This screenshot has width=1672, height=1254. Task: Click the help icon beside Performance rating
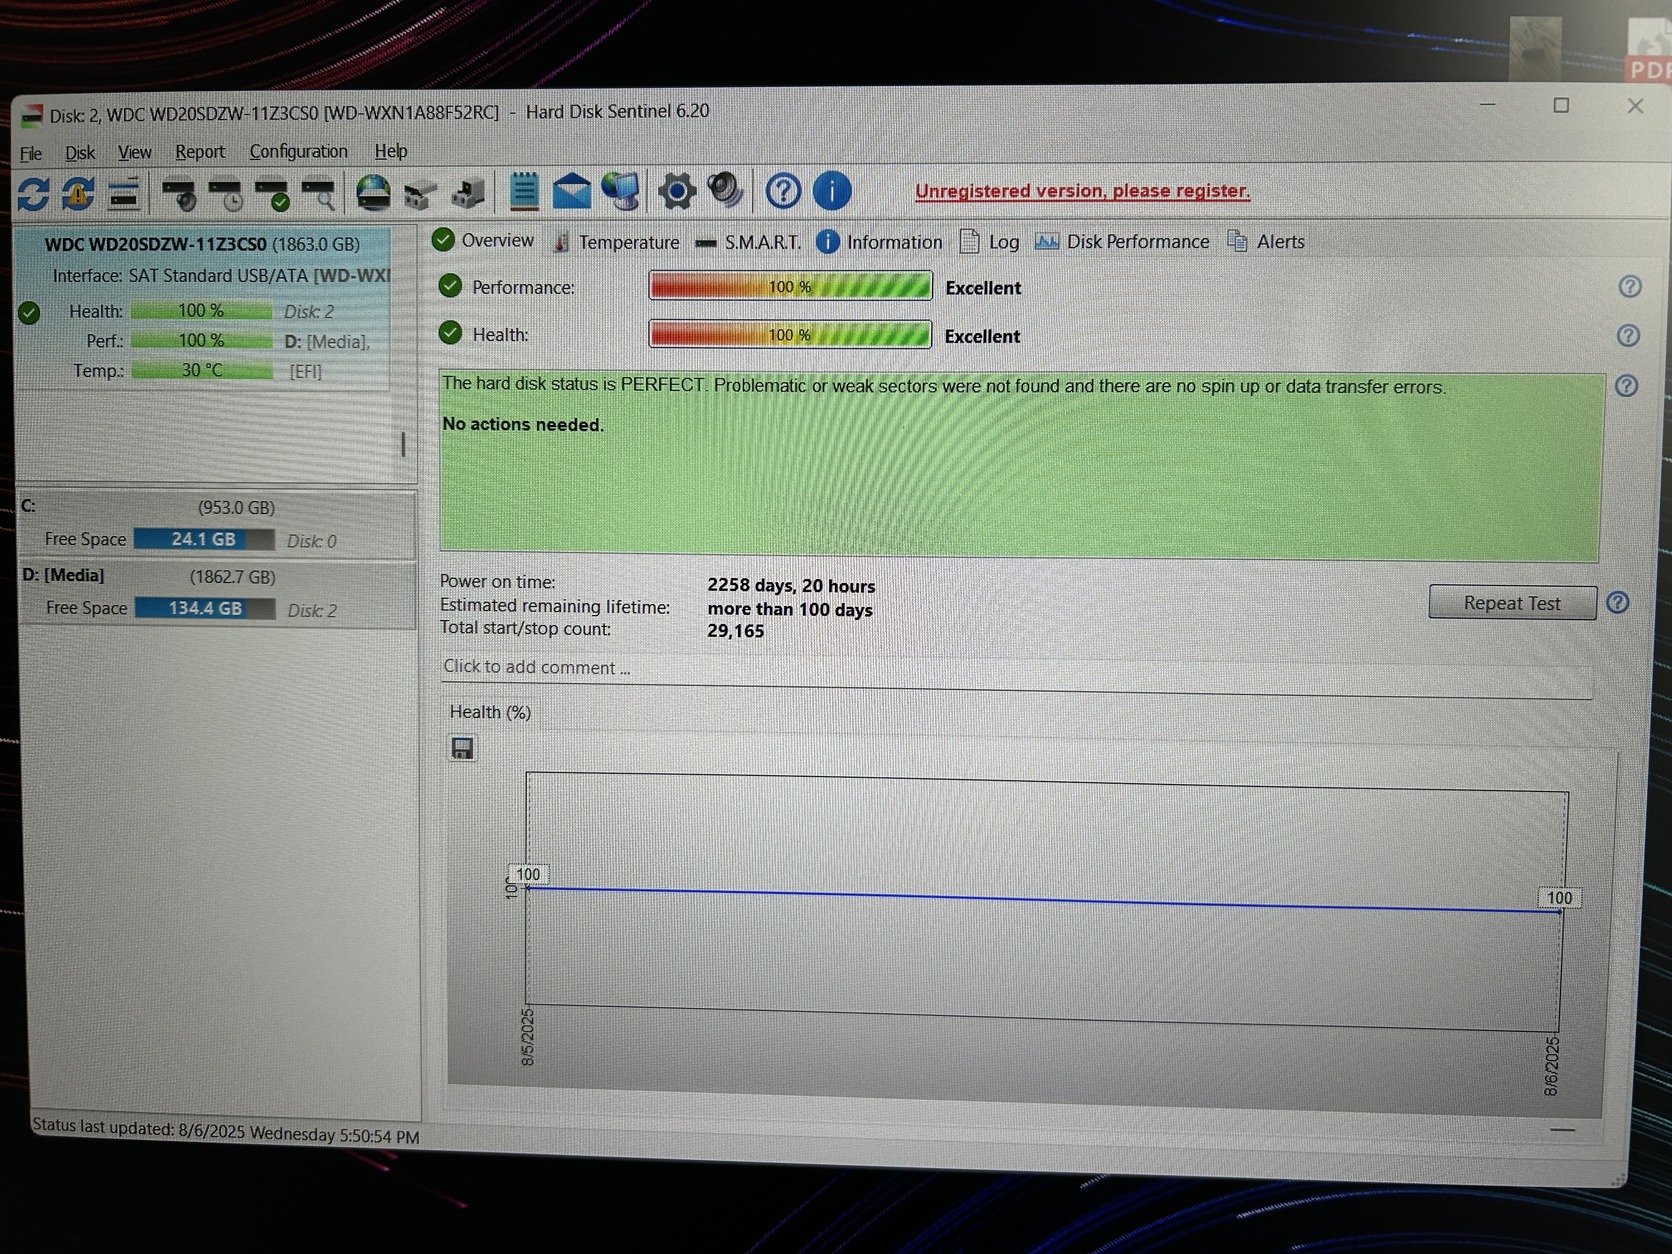1630,287
